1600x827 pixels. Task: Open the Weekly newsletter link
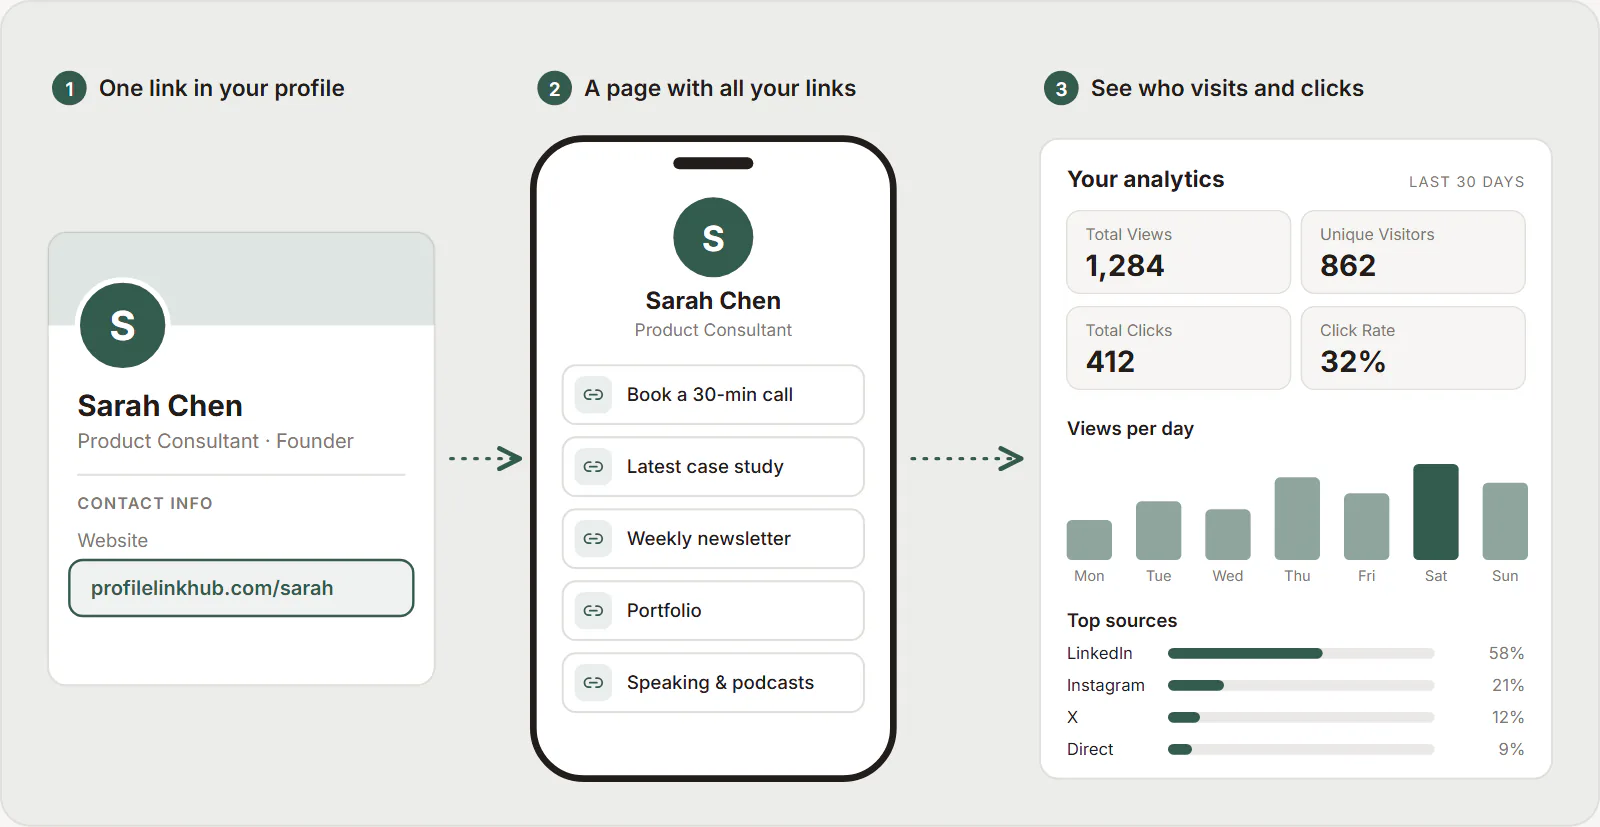(x=713, y=539)
